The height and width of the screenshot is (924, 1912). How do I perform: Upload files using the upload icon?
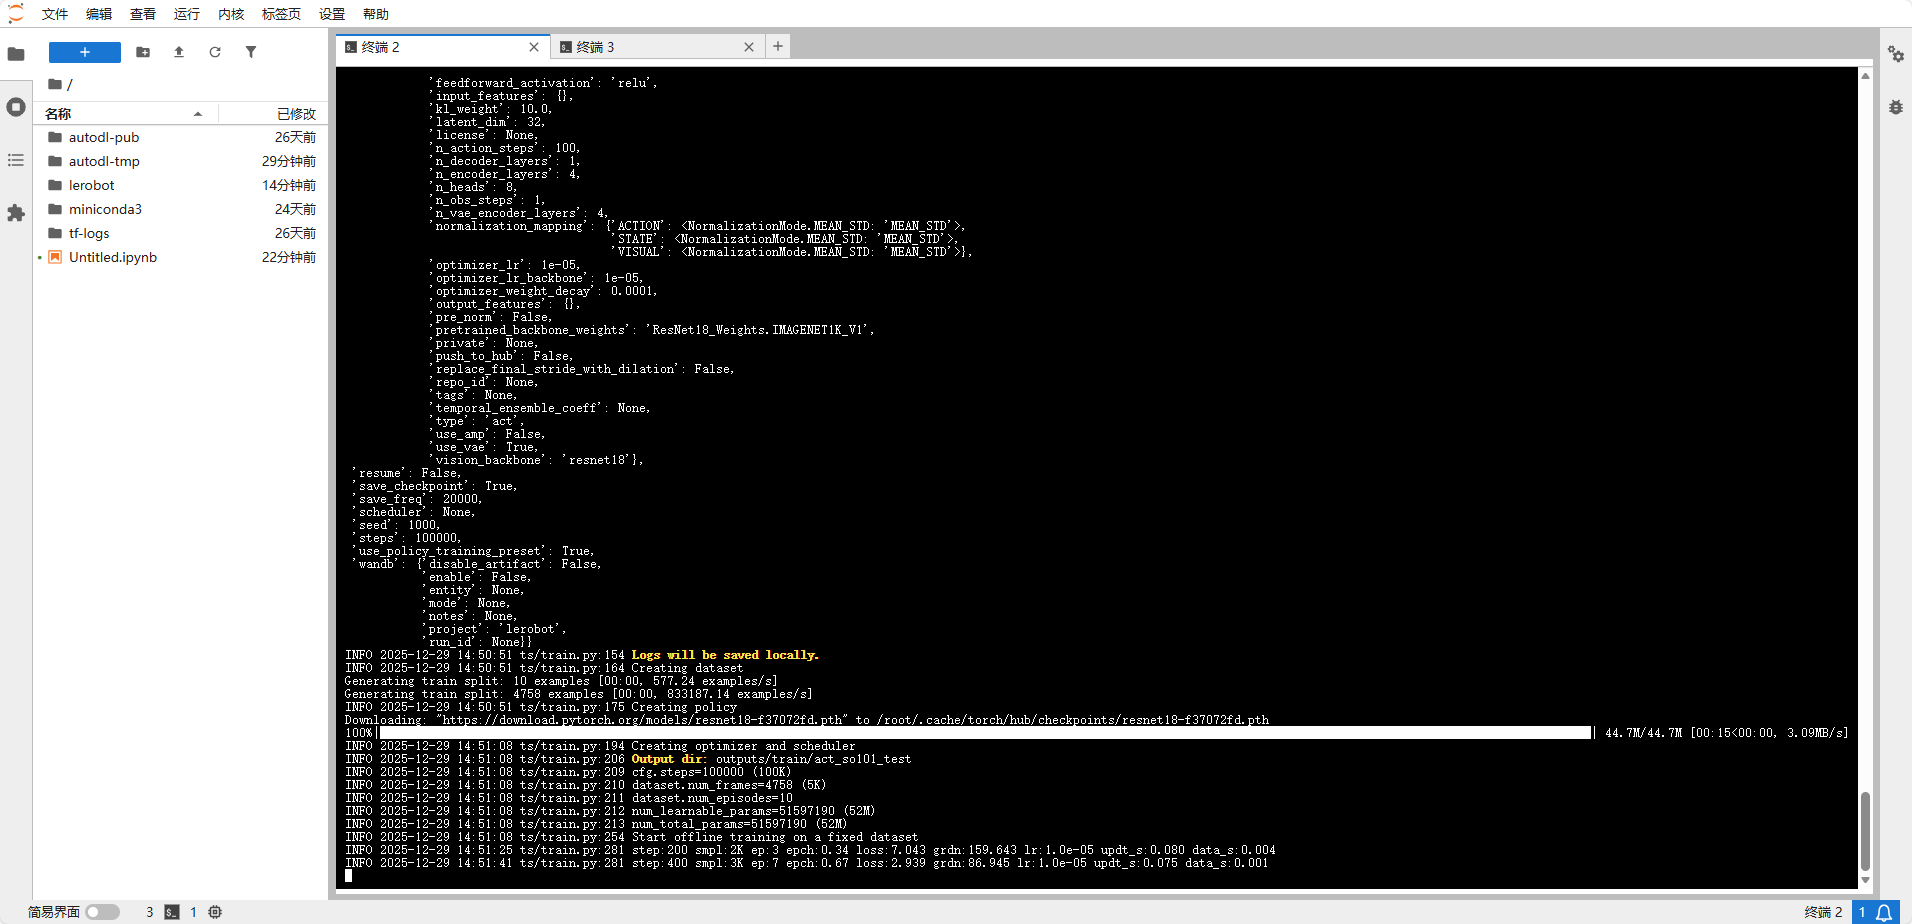(179, 52)
